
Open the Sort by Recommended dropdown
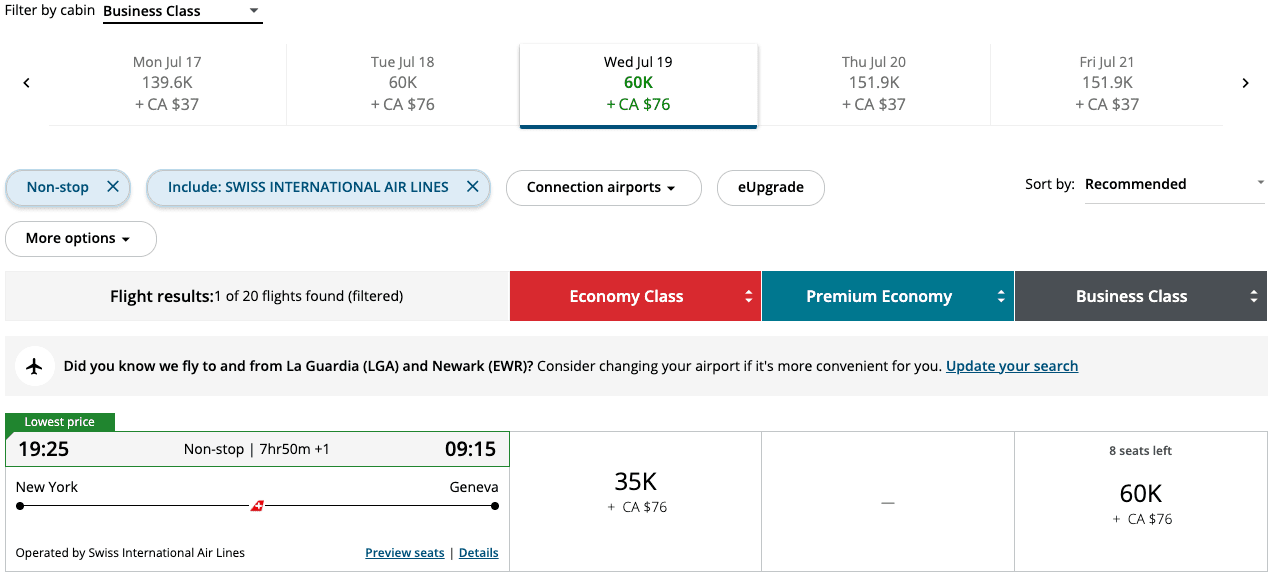click(x=1174, y=184)
